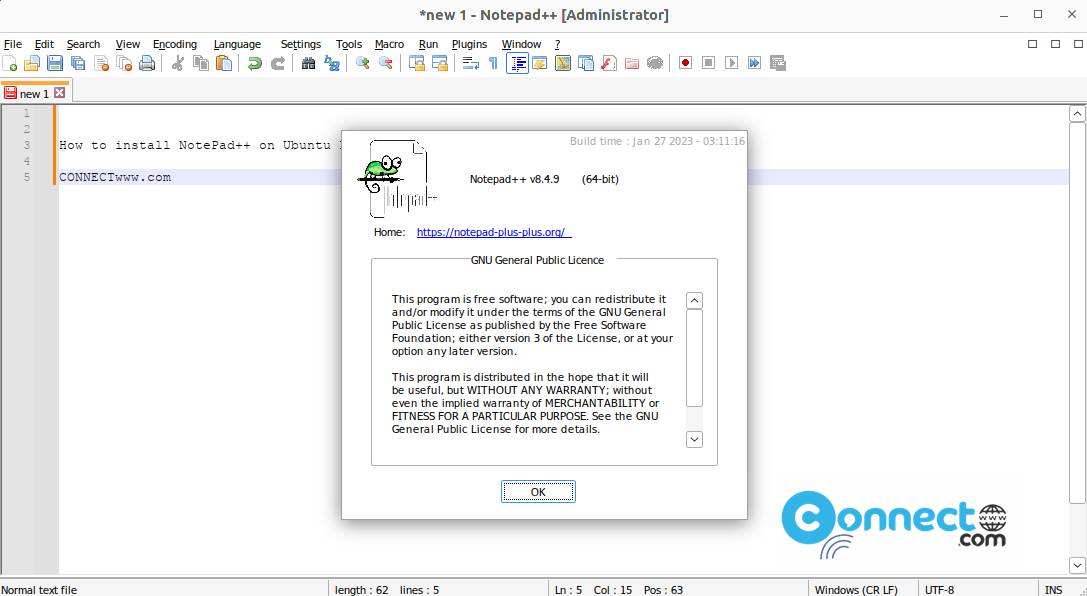Open the File menu
The image size is (1087, 596).
pos(12,44)
